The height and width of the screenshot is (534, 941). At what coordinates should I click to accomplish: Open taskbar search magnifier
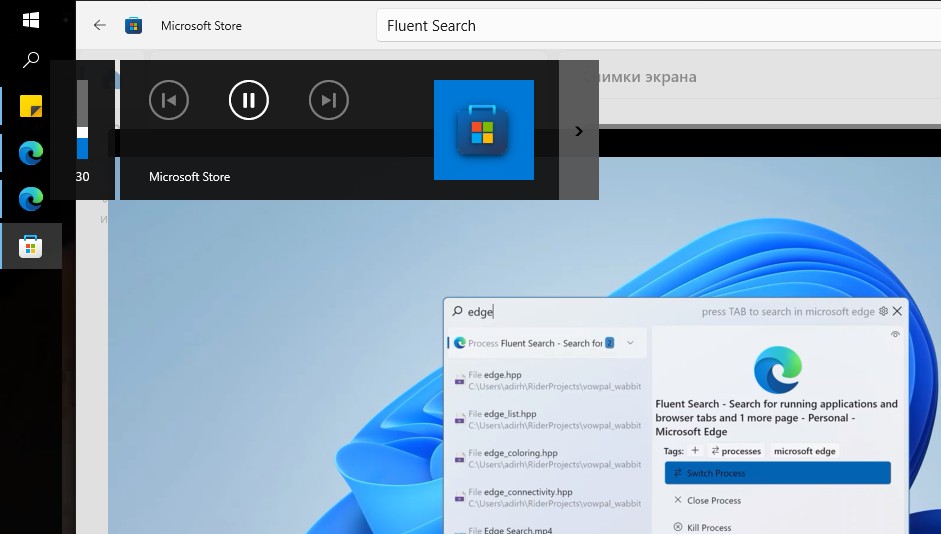31,59
